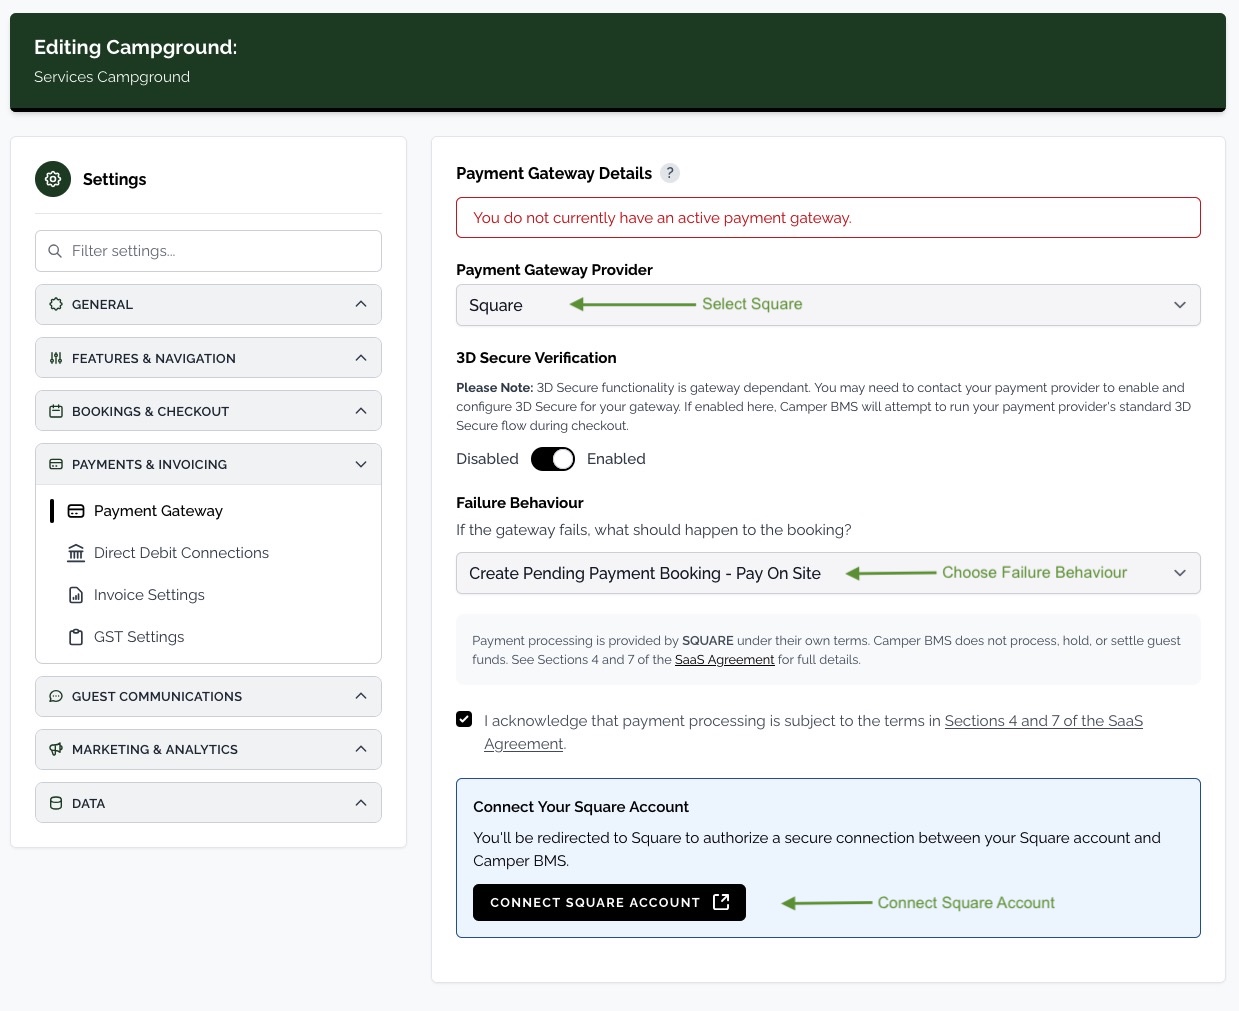
Task: Click the General section icon
Action: (56, 304)
